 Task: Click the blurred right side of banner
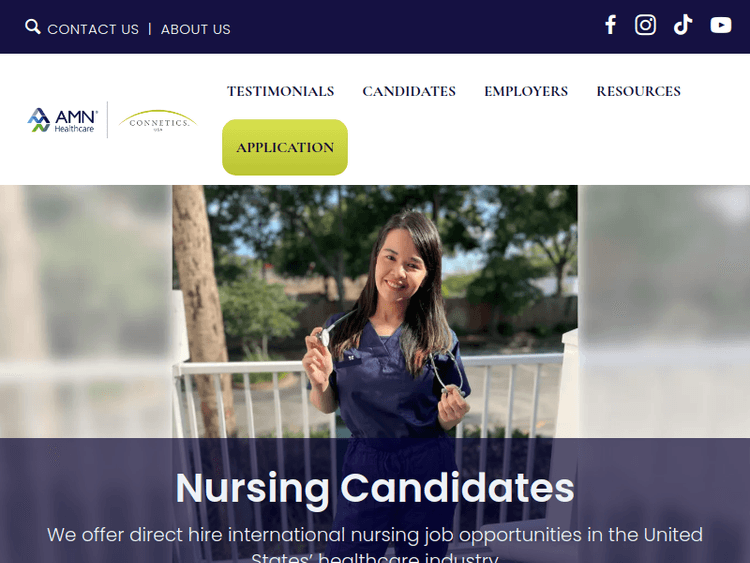pos(664,310)
